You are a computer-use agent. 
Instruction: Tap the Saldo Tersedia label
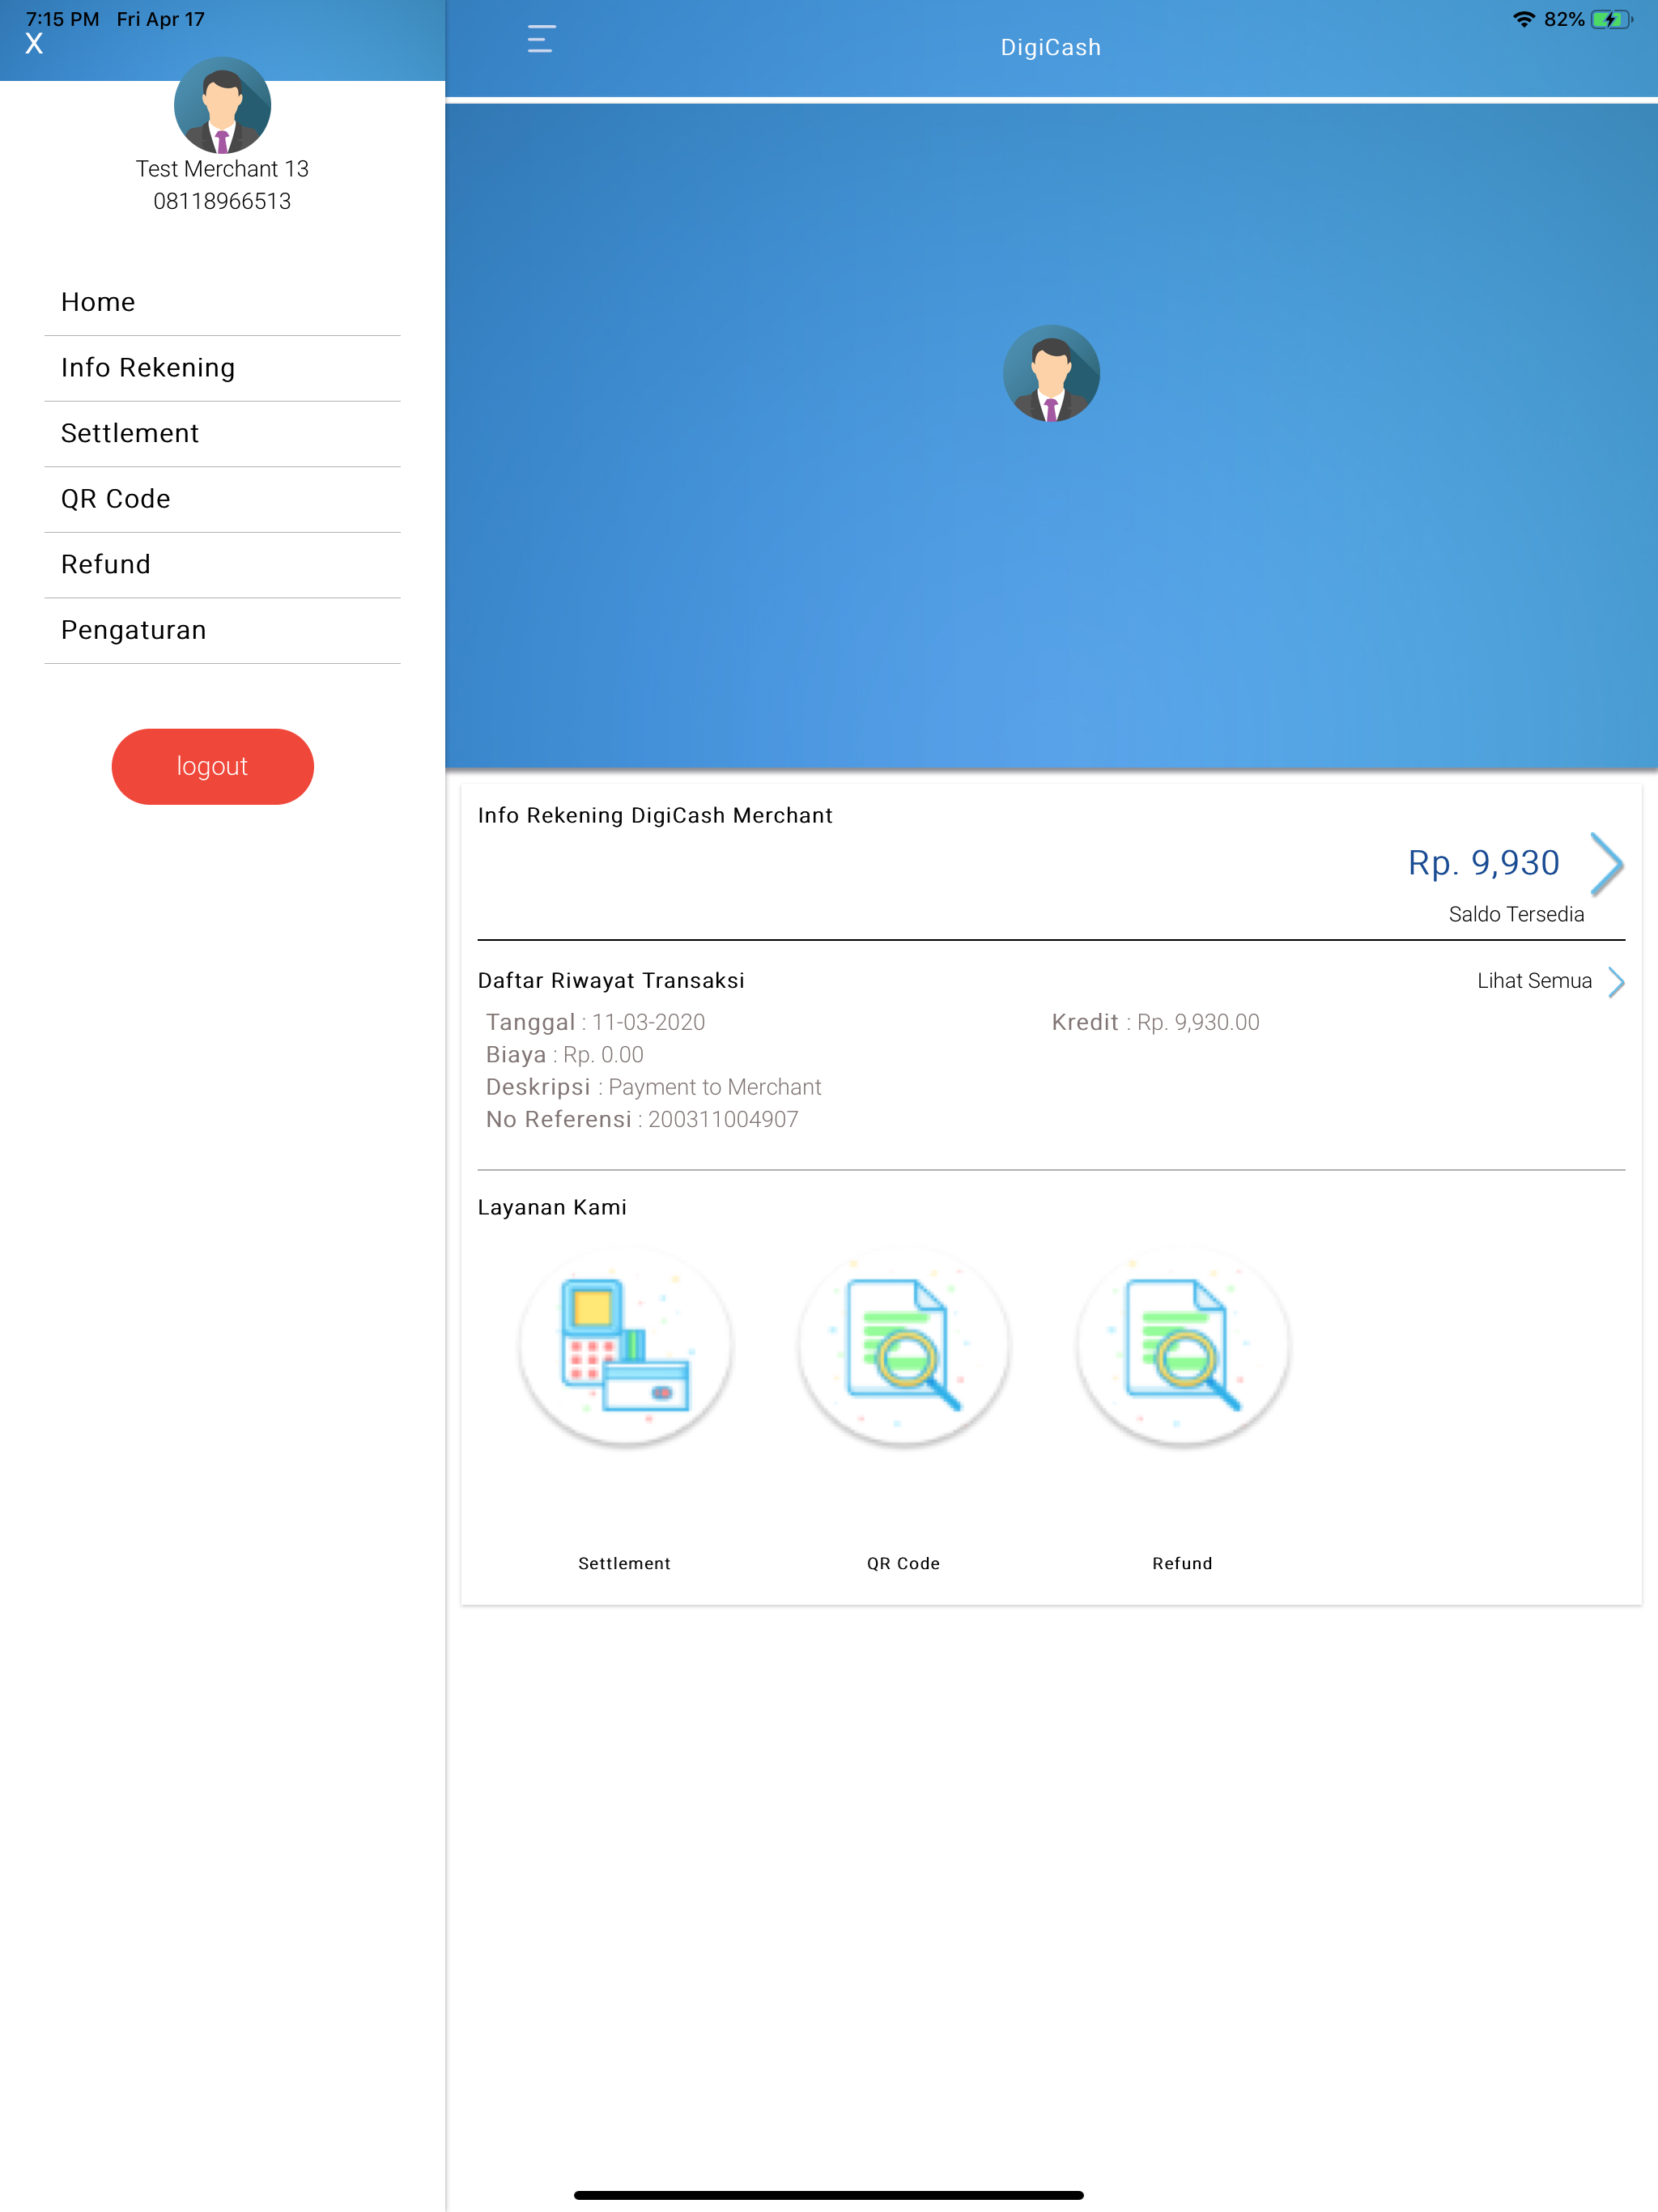[1516, 914]
